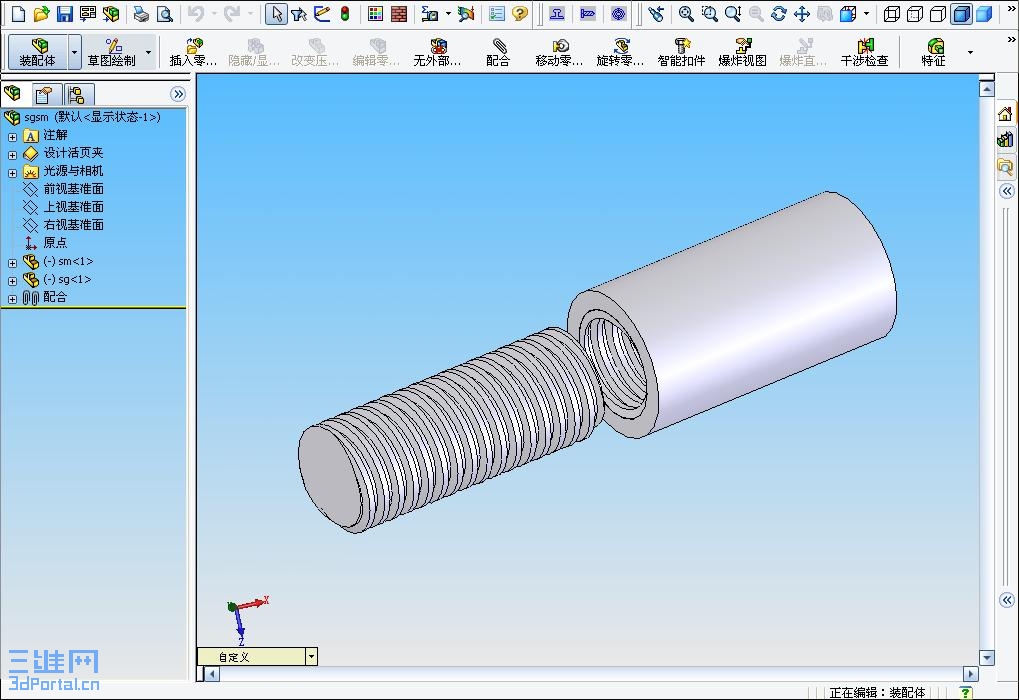Expand the (-) sm<1> component node

point(12,263)
